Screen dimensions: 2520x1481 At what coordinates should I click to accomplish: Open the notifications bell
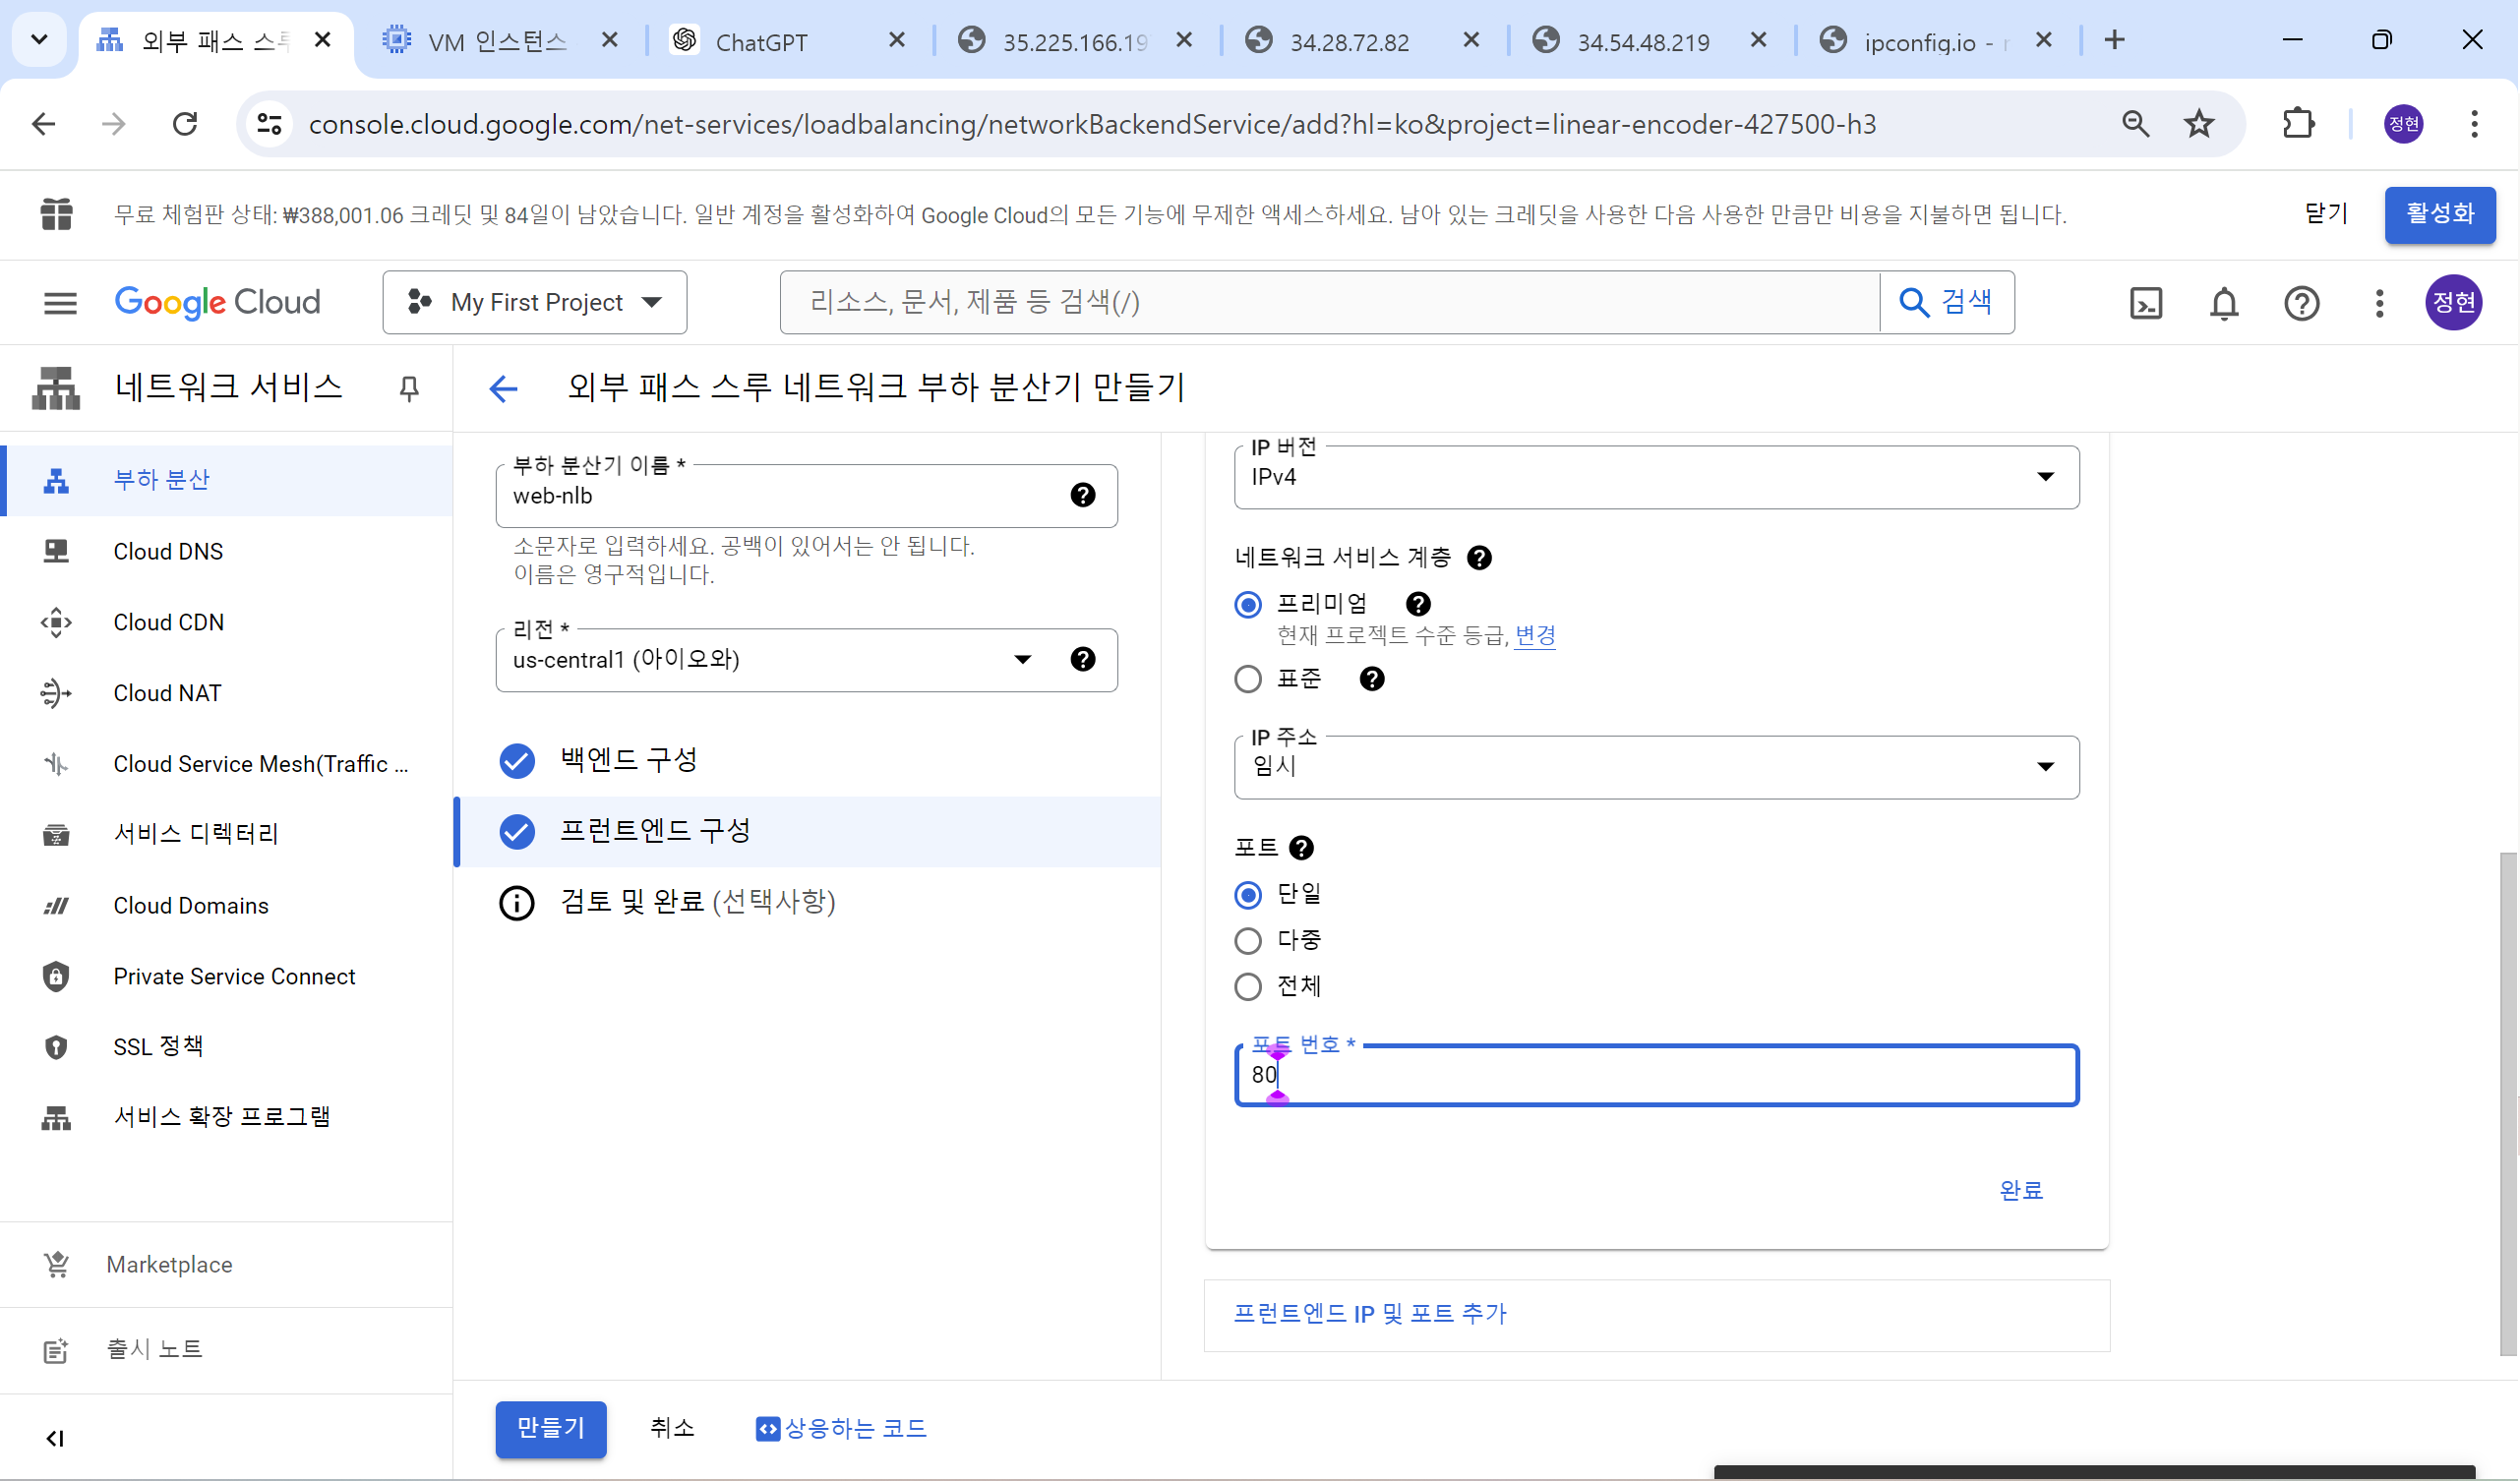(2223, 303)
